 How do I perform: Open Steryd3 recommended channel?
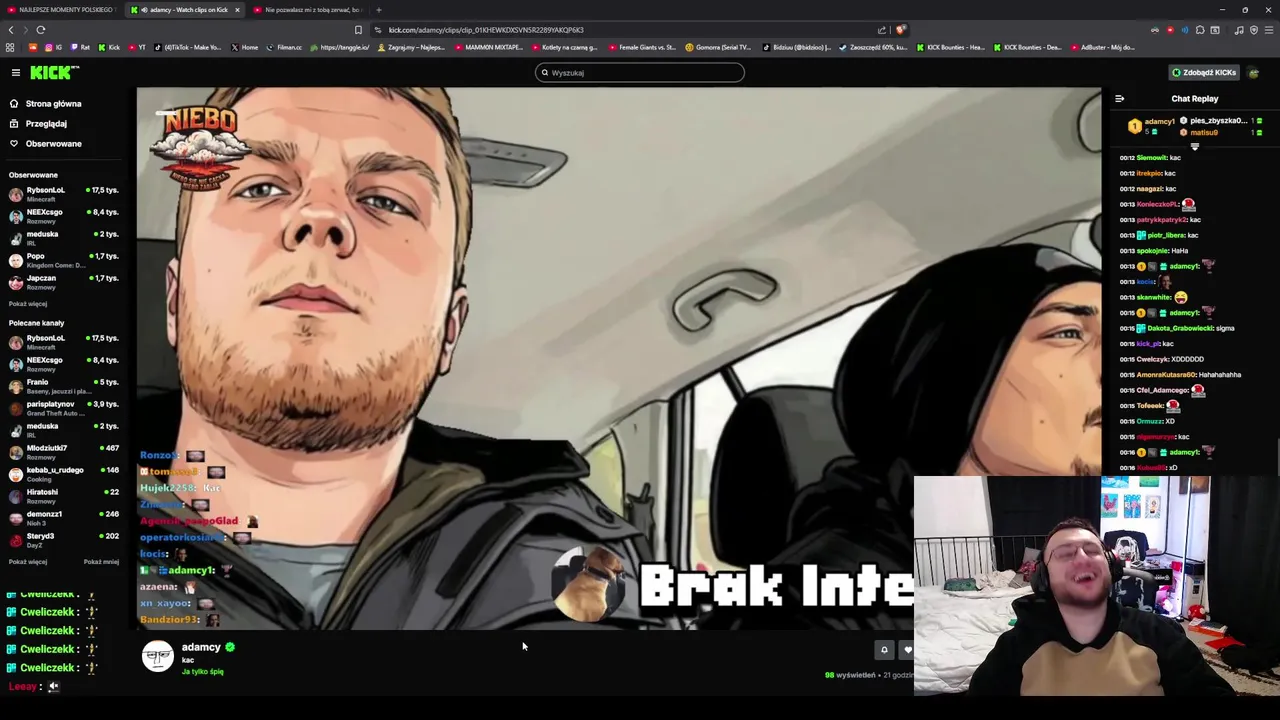(64, 540)
